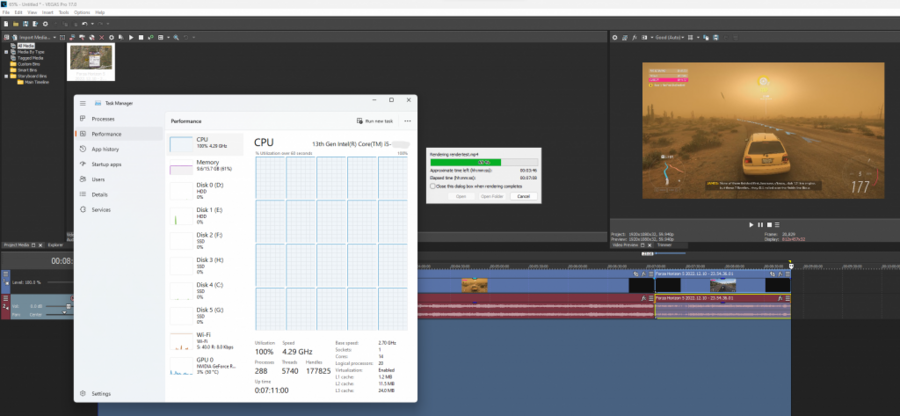The width and height of the screenshot is (900, 416).
Task: Select Forza Horizon 5 media thumbnail
Action: (91, 61)
